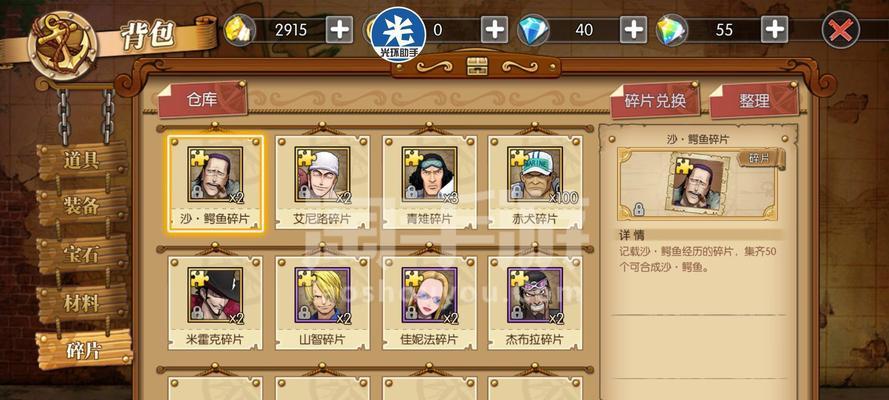This screenshot has height=400, width=889.
Task: Select the 艾尼路碎片 item card
Action: (x=322, y=182)
